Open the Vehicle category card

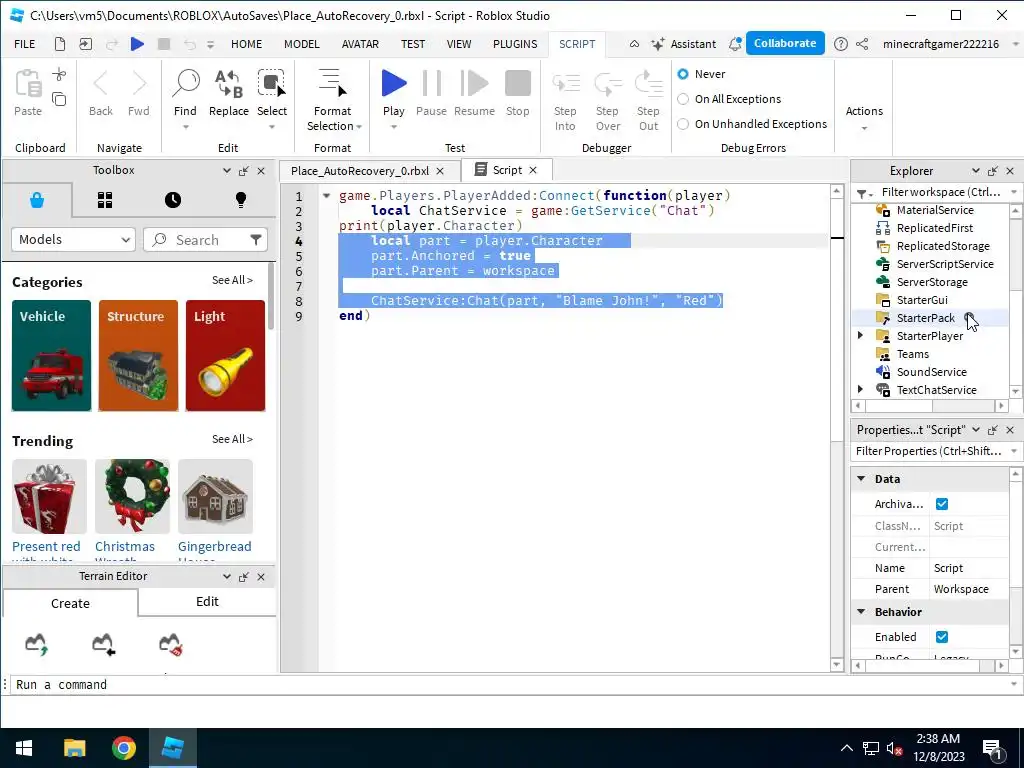point(52,355)
